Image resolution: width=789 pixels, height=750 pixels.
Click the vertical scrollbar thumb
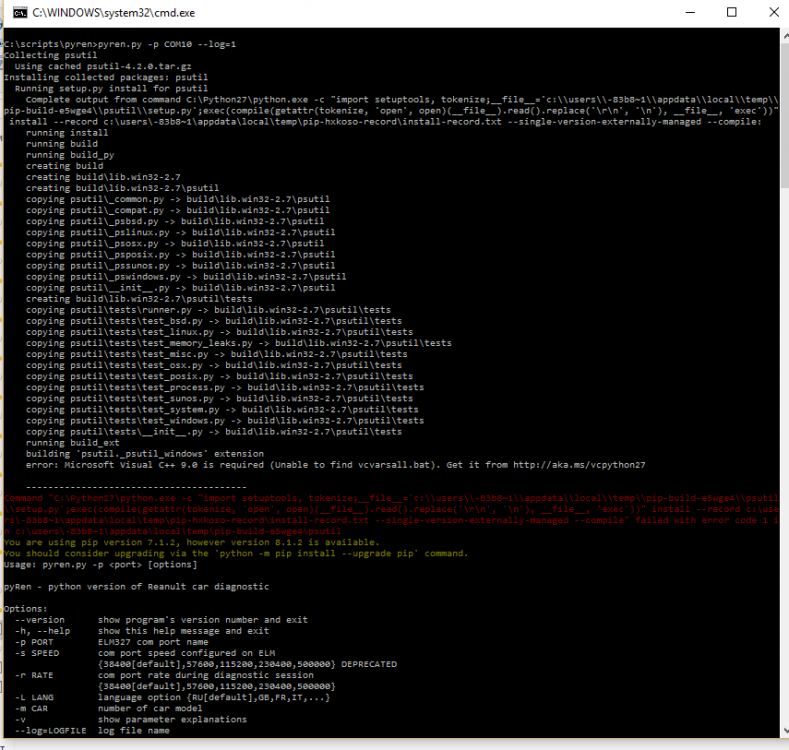tap(785, 115)
